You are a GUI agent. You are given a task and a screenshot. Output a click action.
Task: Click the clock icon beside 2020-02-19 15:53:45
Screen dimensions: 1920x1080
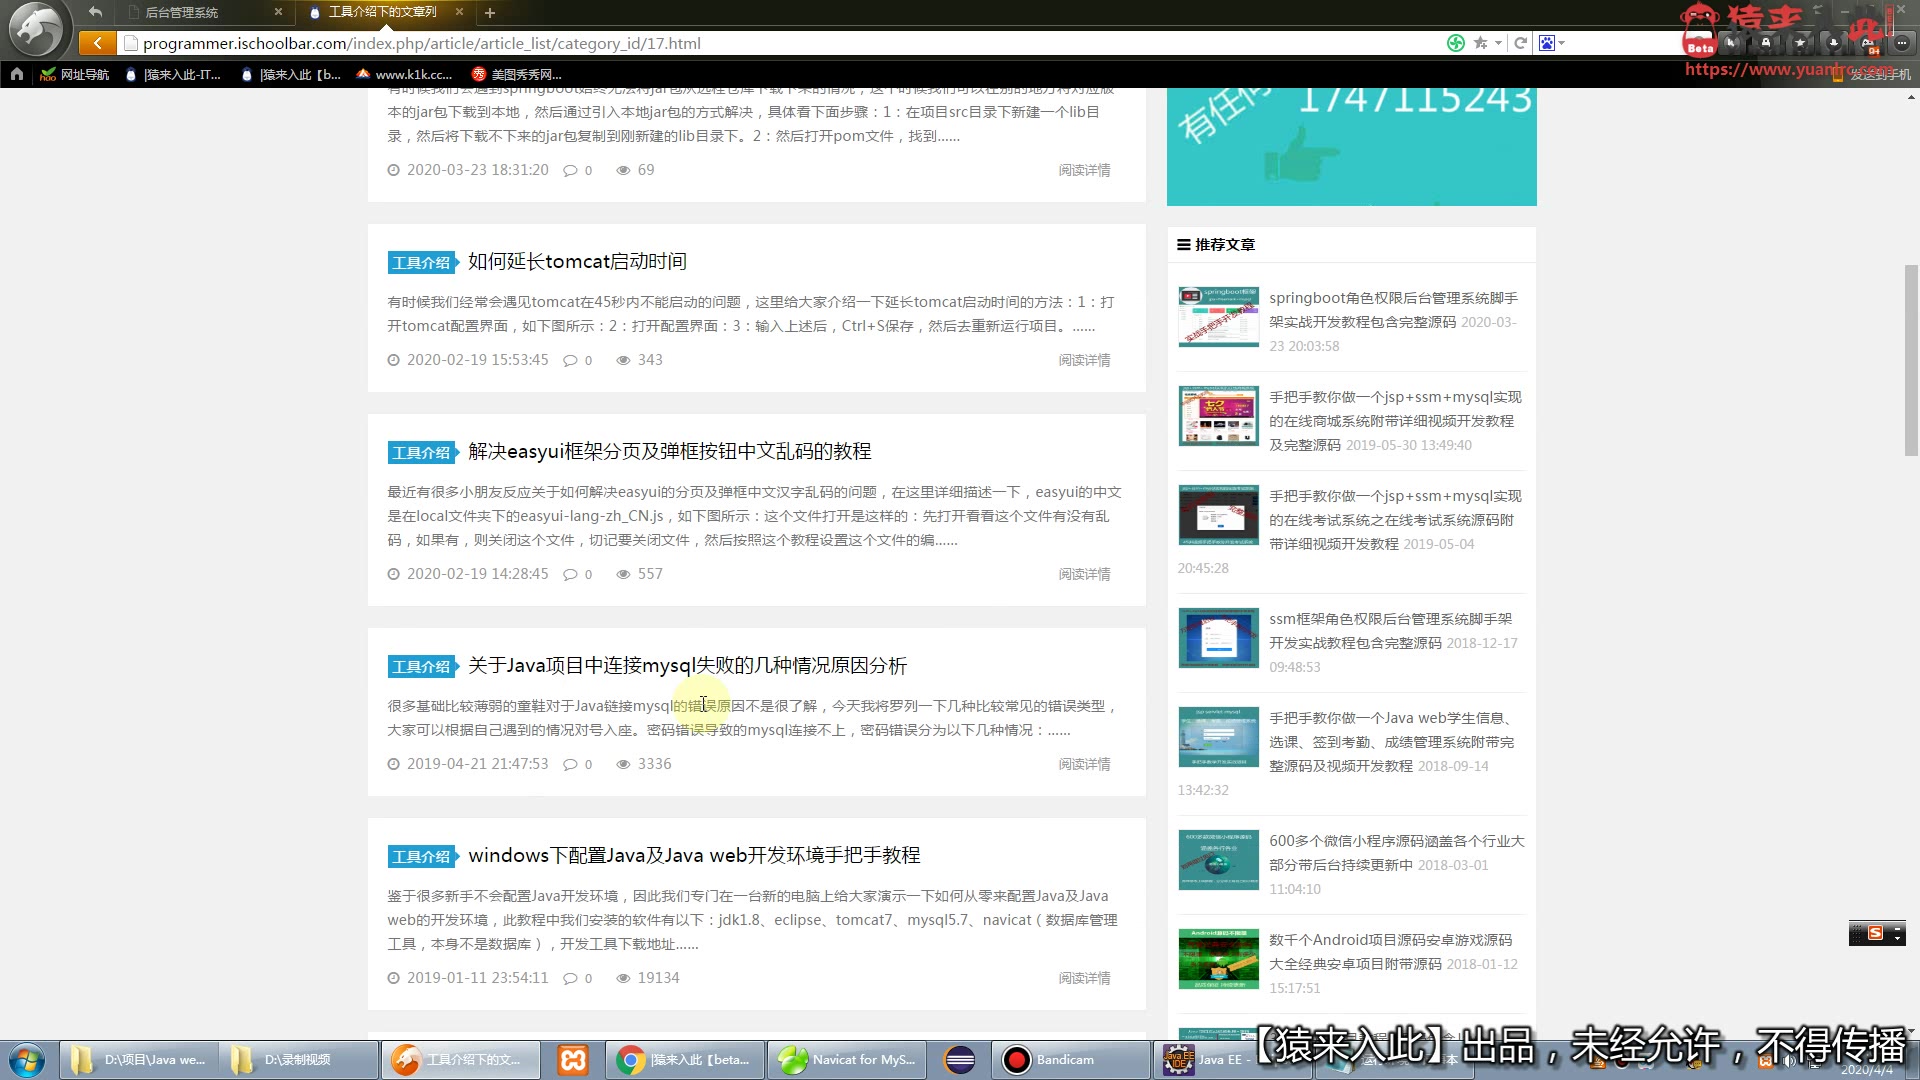click(x=394, y=360)
